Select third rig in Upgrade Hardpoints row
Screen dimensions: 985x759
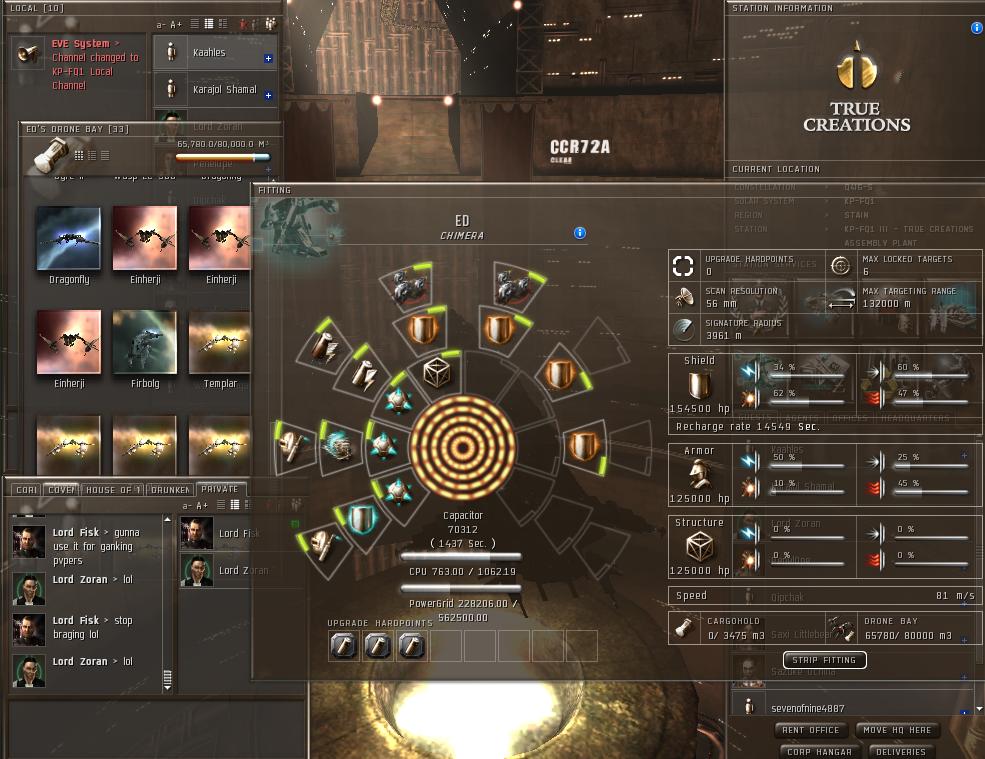[x=411, y=645]
